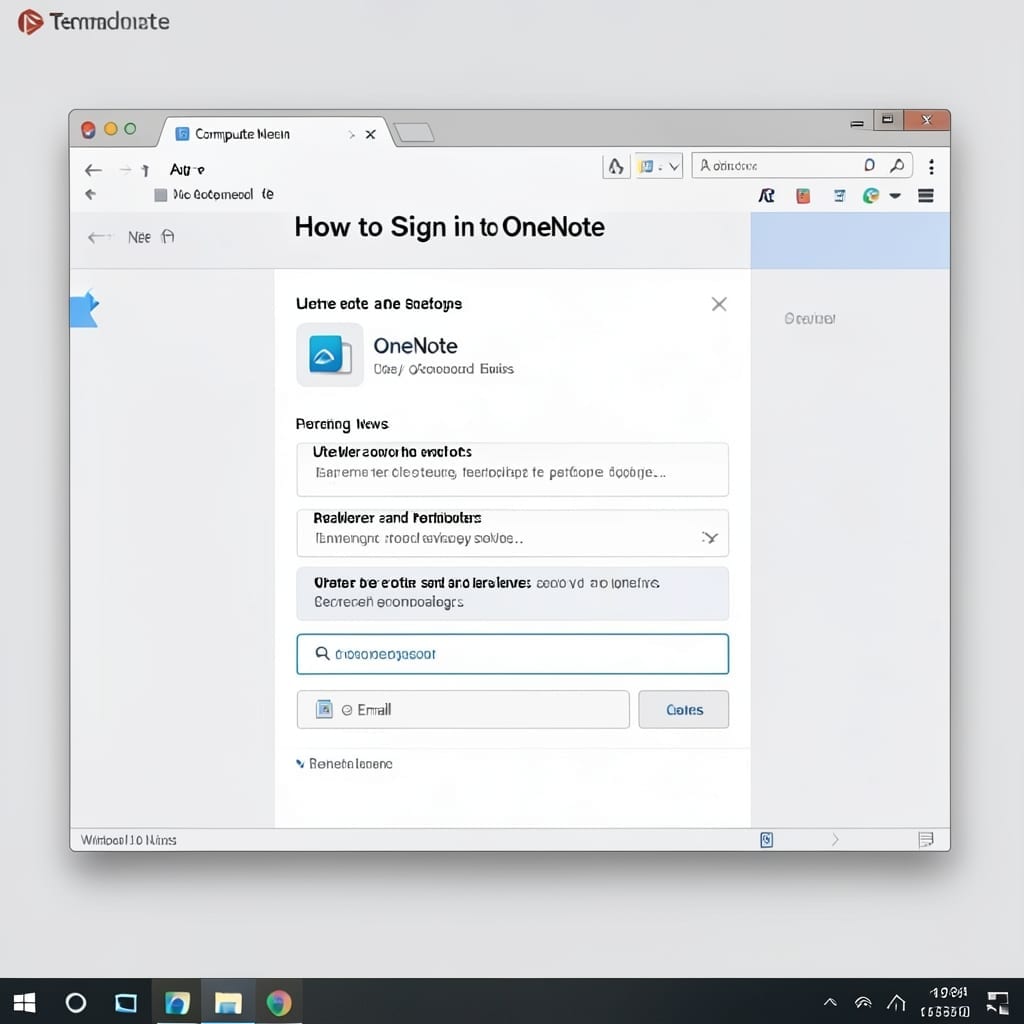Open File Explorer from the taskbar
Screen dimensions: 1024x1024
pyautogui.click(x=228, y=1002)
